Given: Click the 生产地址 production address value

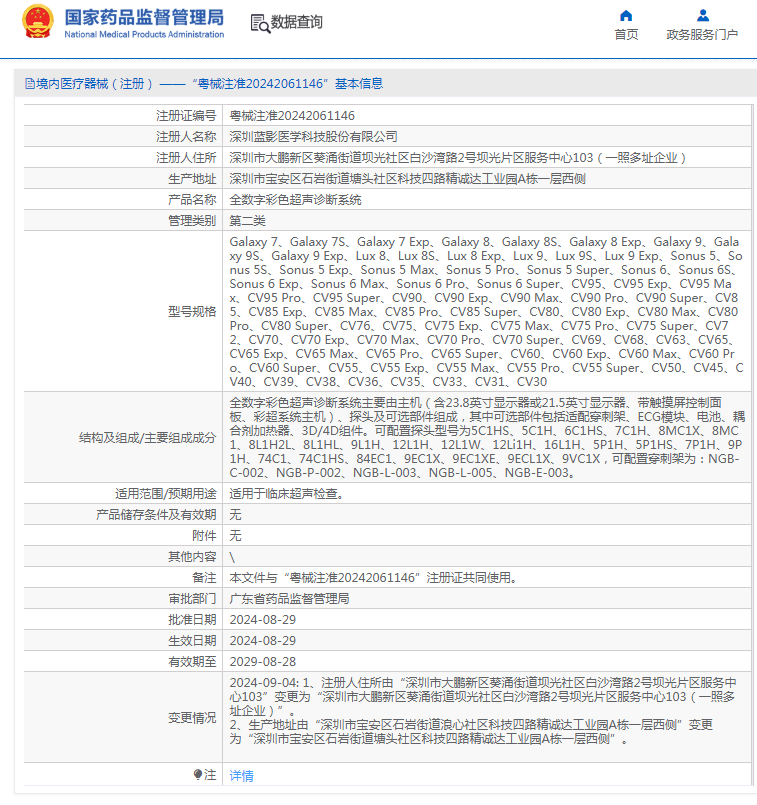Looking at the screenshot, I should click(407, 179).
